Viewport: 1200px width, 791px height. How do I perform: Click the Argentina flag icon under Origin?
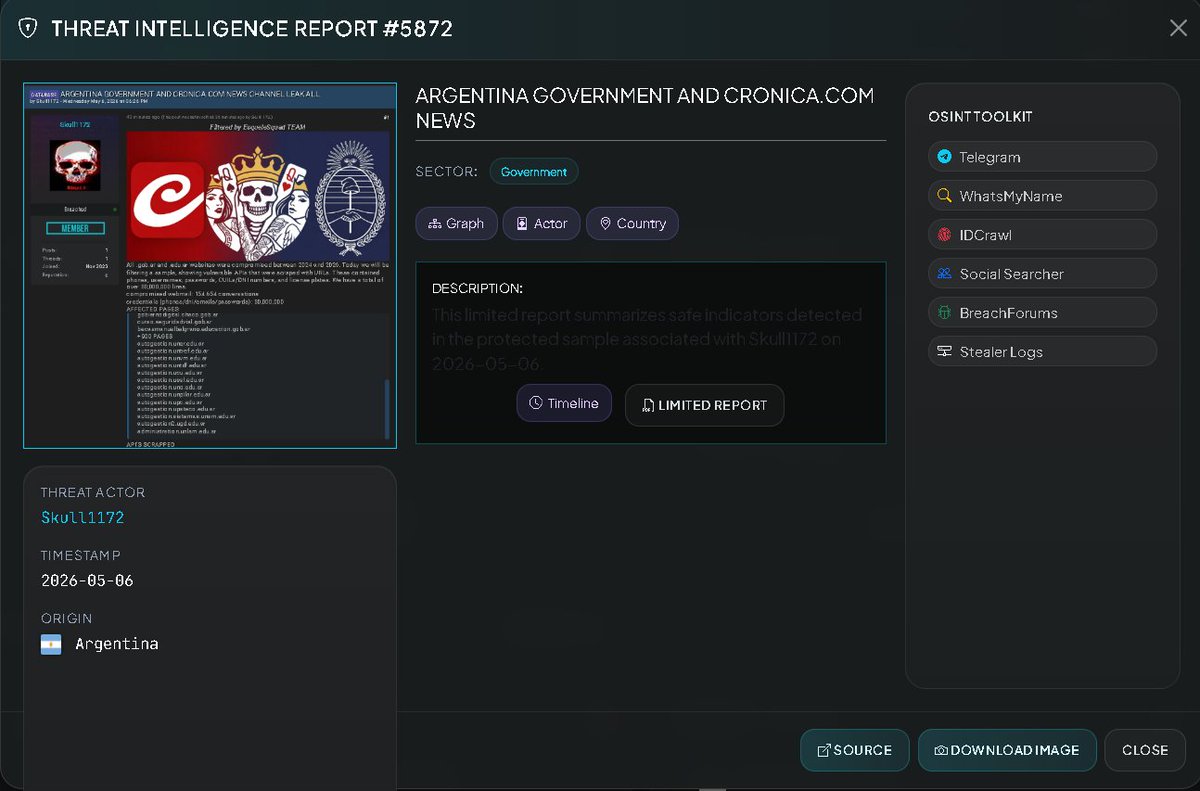pos(51,644)
